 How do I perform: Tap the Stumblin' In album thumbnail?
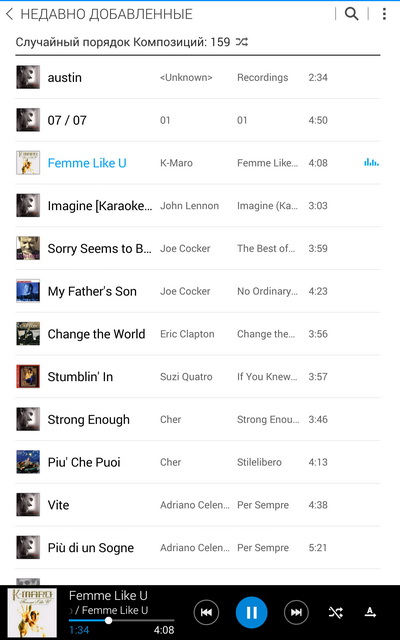28,376
